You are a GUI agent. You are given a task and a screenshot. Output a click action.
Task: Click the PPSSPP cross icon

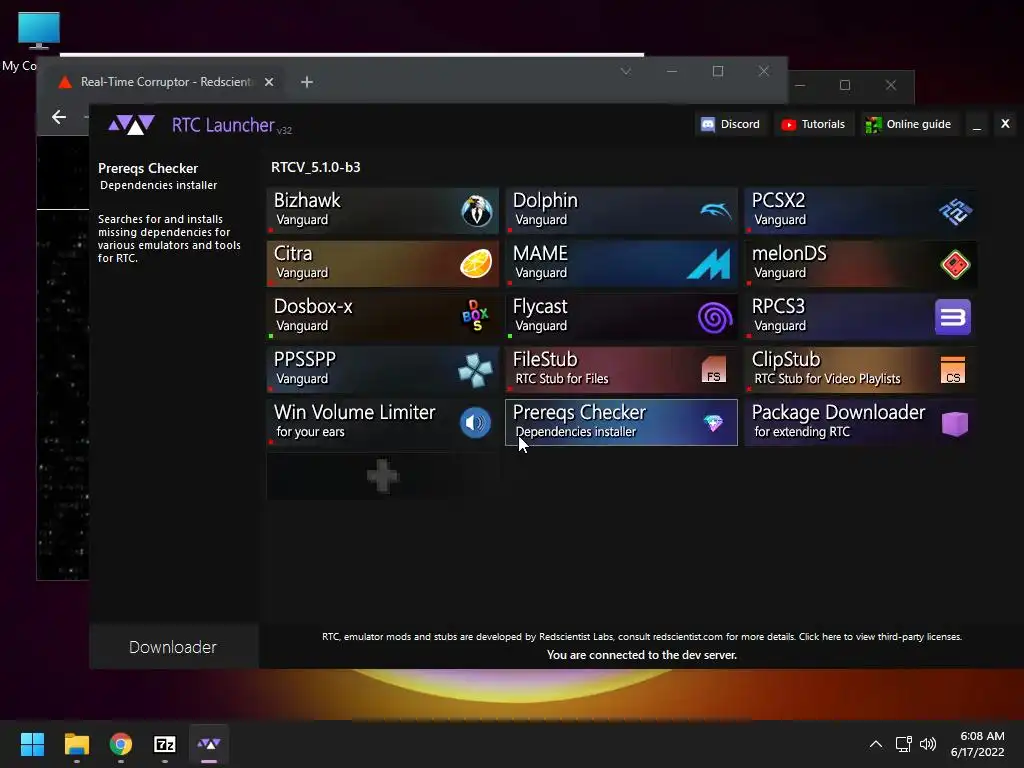(x=475, y=370)
